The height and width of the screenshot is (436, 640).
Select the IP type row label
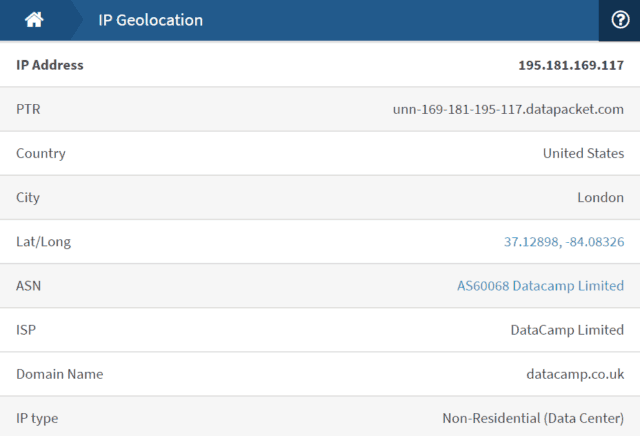coord(37,418)
